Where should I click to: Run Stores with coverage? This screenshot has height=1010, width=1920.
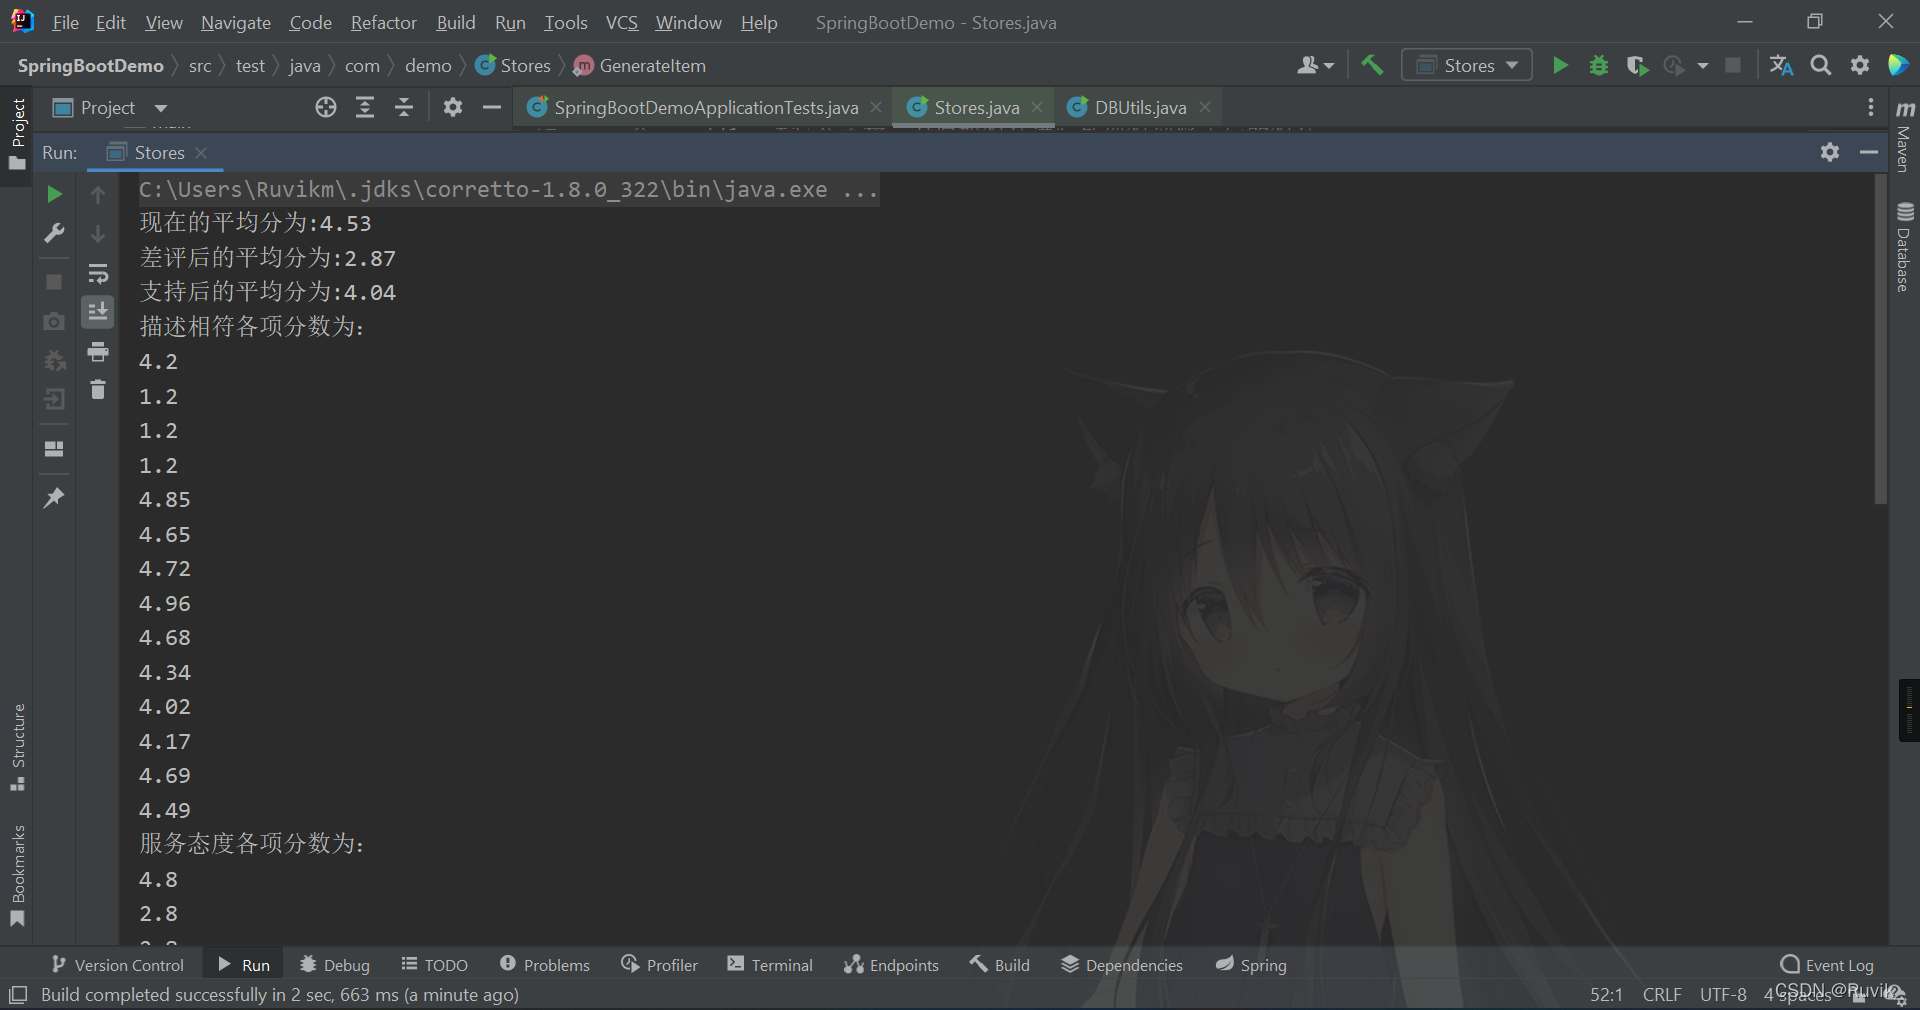pyautogui.click(x=1636, y=65)
